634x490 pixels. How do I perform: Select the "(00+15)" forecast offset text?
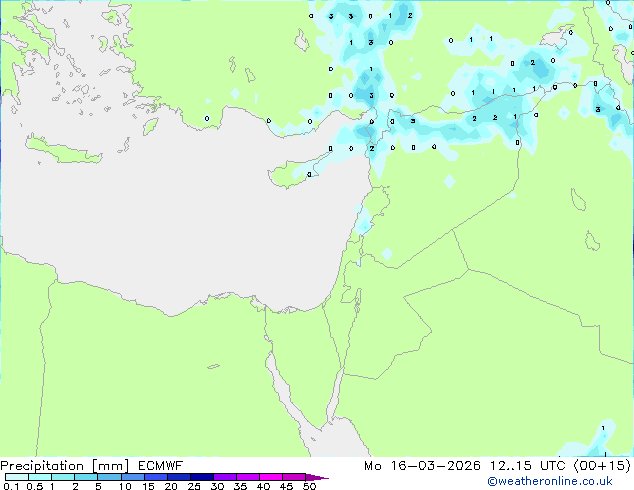click(602, 466)
